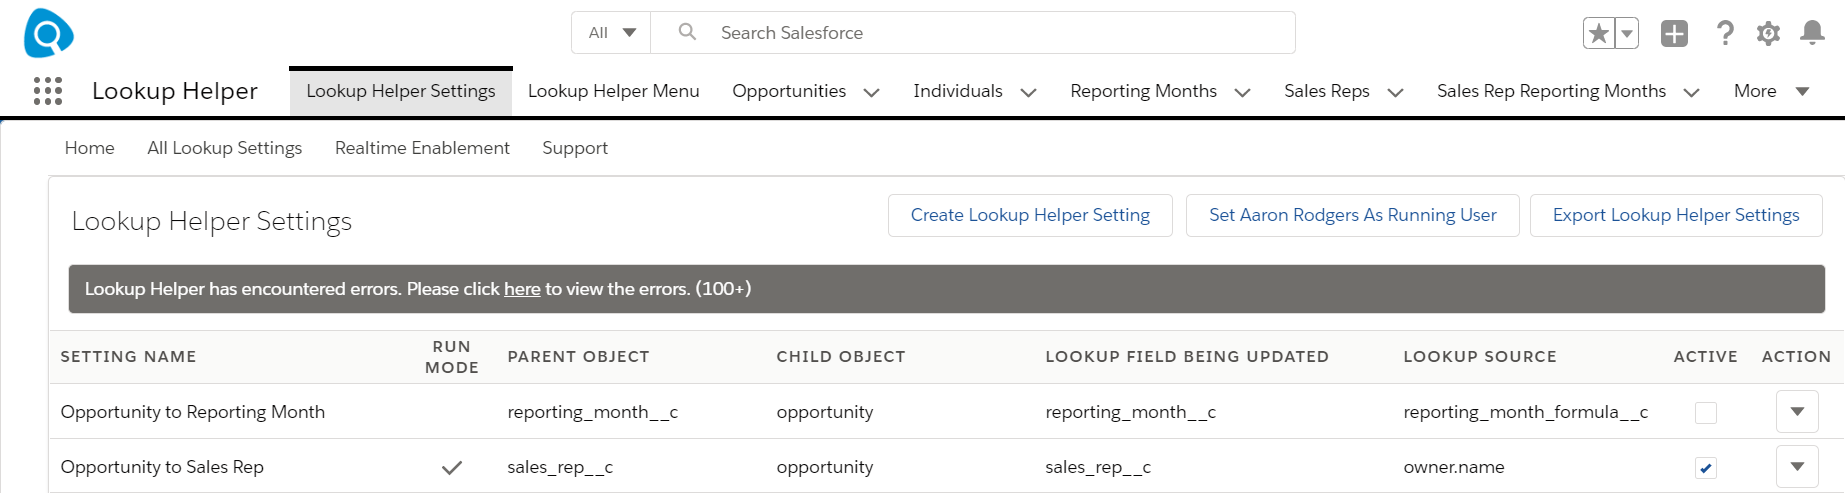This screenshot has width=1845, height=493.
Task: Click 'reporting_month__c' lookup field being updated cell
Action: 1130,412
